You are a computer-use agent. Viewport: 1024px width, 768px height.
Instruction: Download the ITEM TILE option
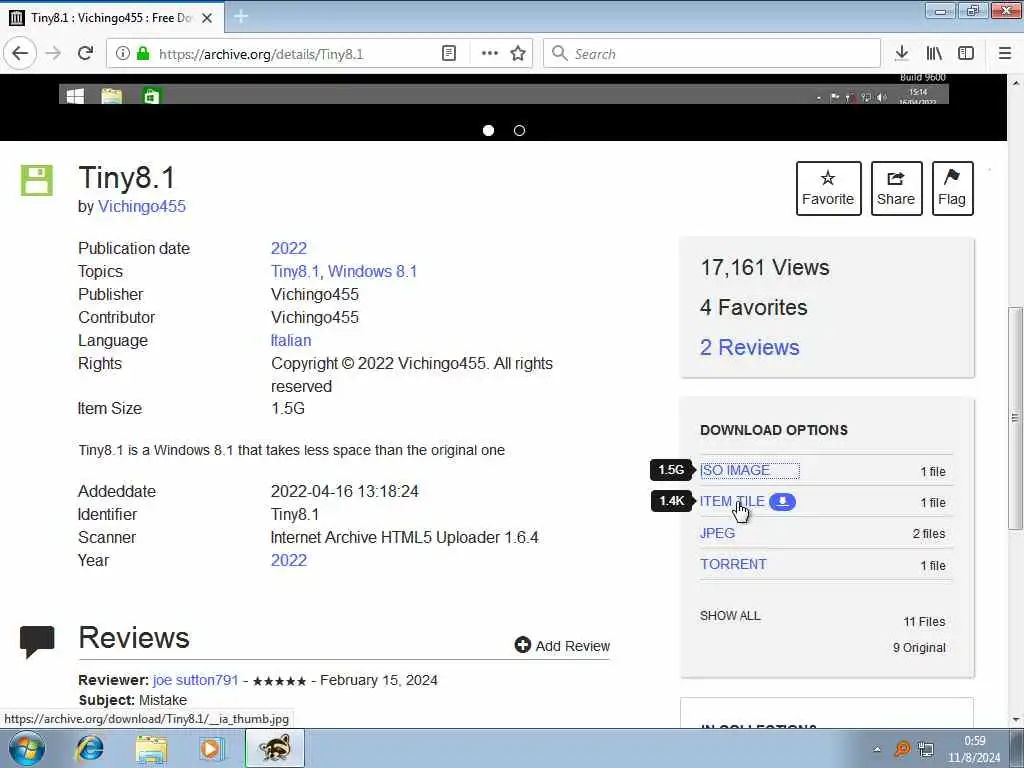point(732,502)
